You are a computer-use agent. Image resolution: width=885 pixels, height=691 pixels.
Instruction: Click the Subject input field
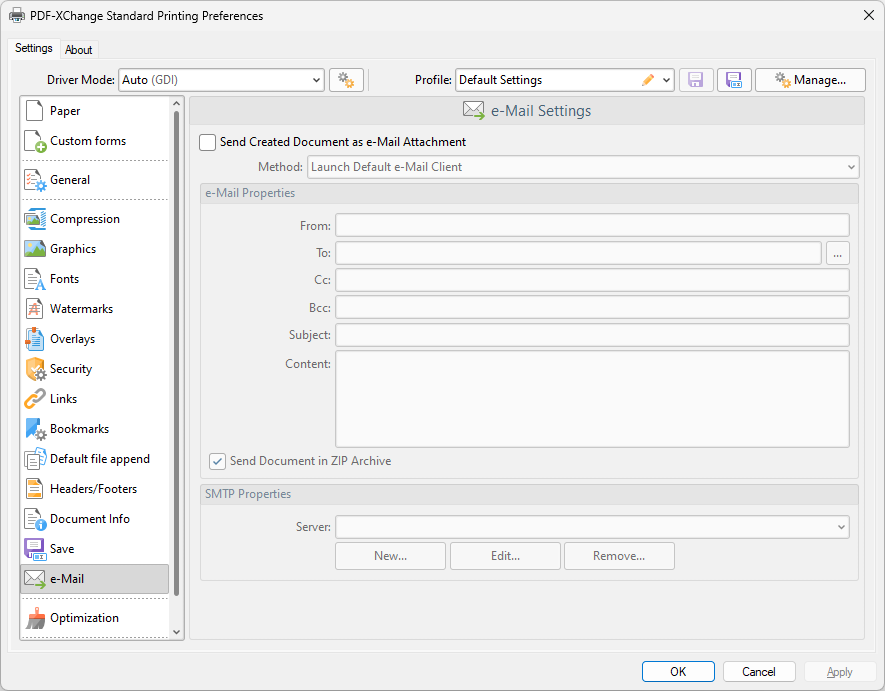click(x=592, y=335)
